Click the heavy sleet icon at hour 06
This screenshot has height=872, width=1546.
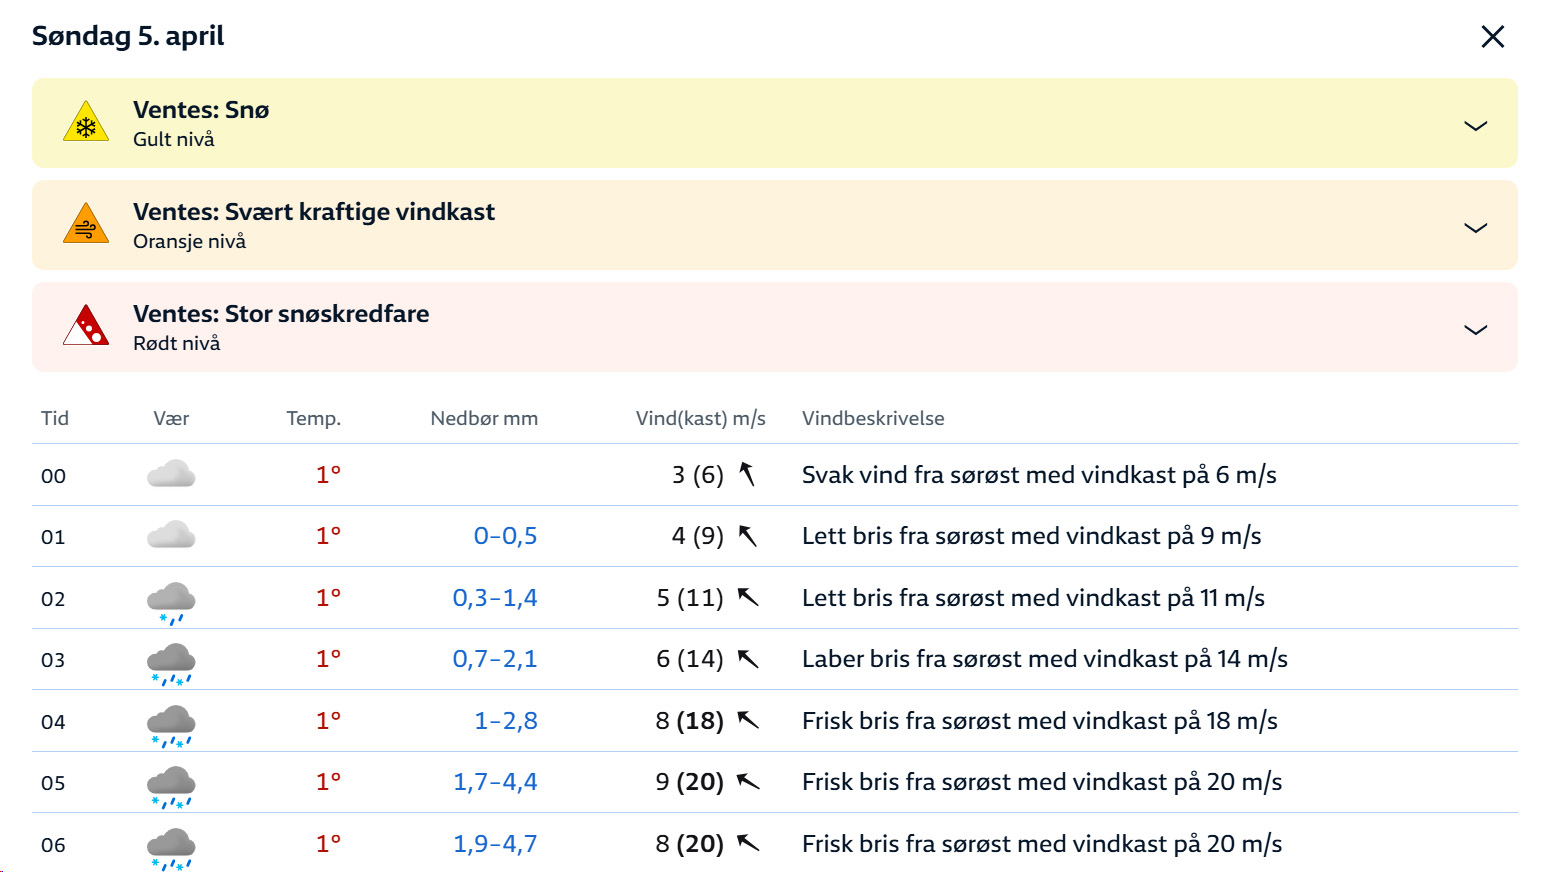pos(171,848)
